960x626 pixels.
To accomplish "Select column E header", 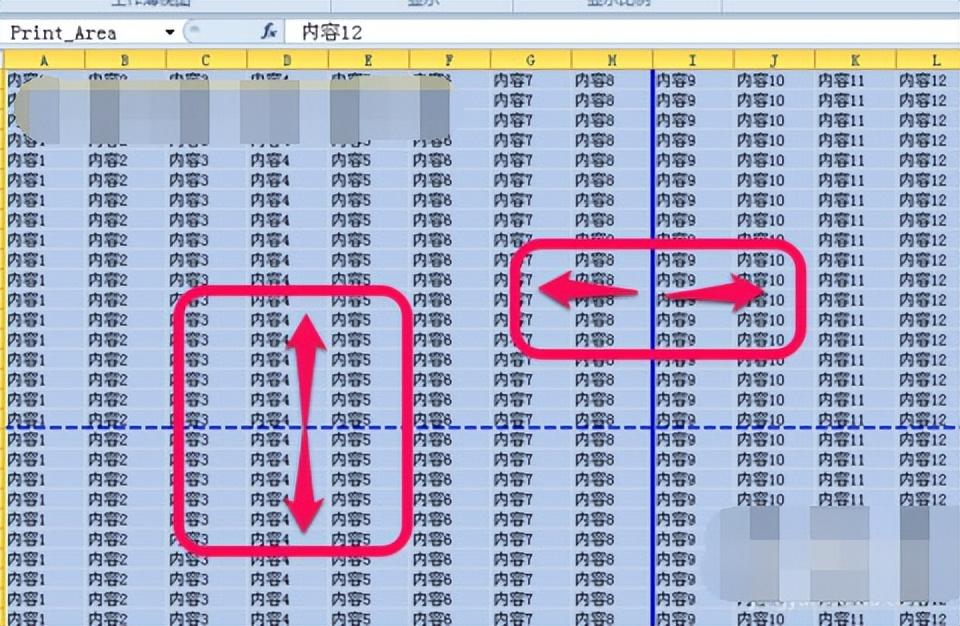I will [368, 60].
